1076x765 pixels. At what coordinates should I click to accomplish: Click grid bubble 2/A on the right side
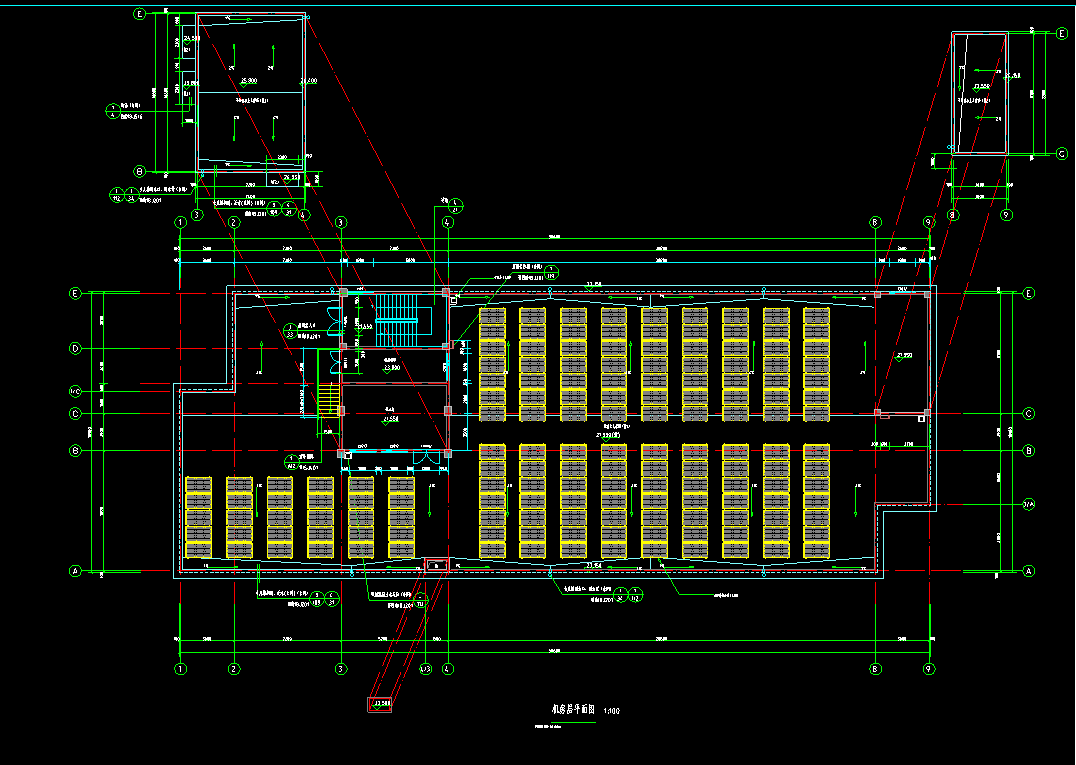point(1028,505)
